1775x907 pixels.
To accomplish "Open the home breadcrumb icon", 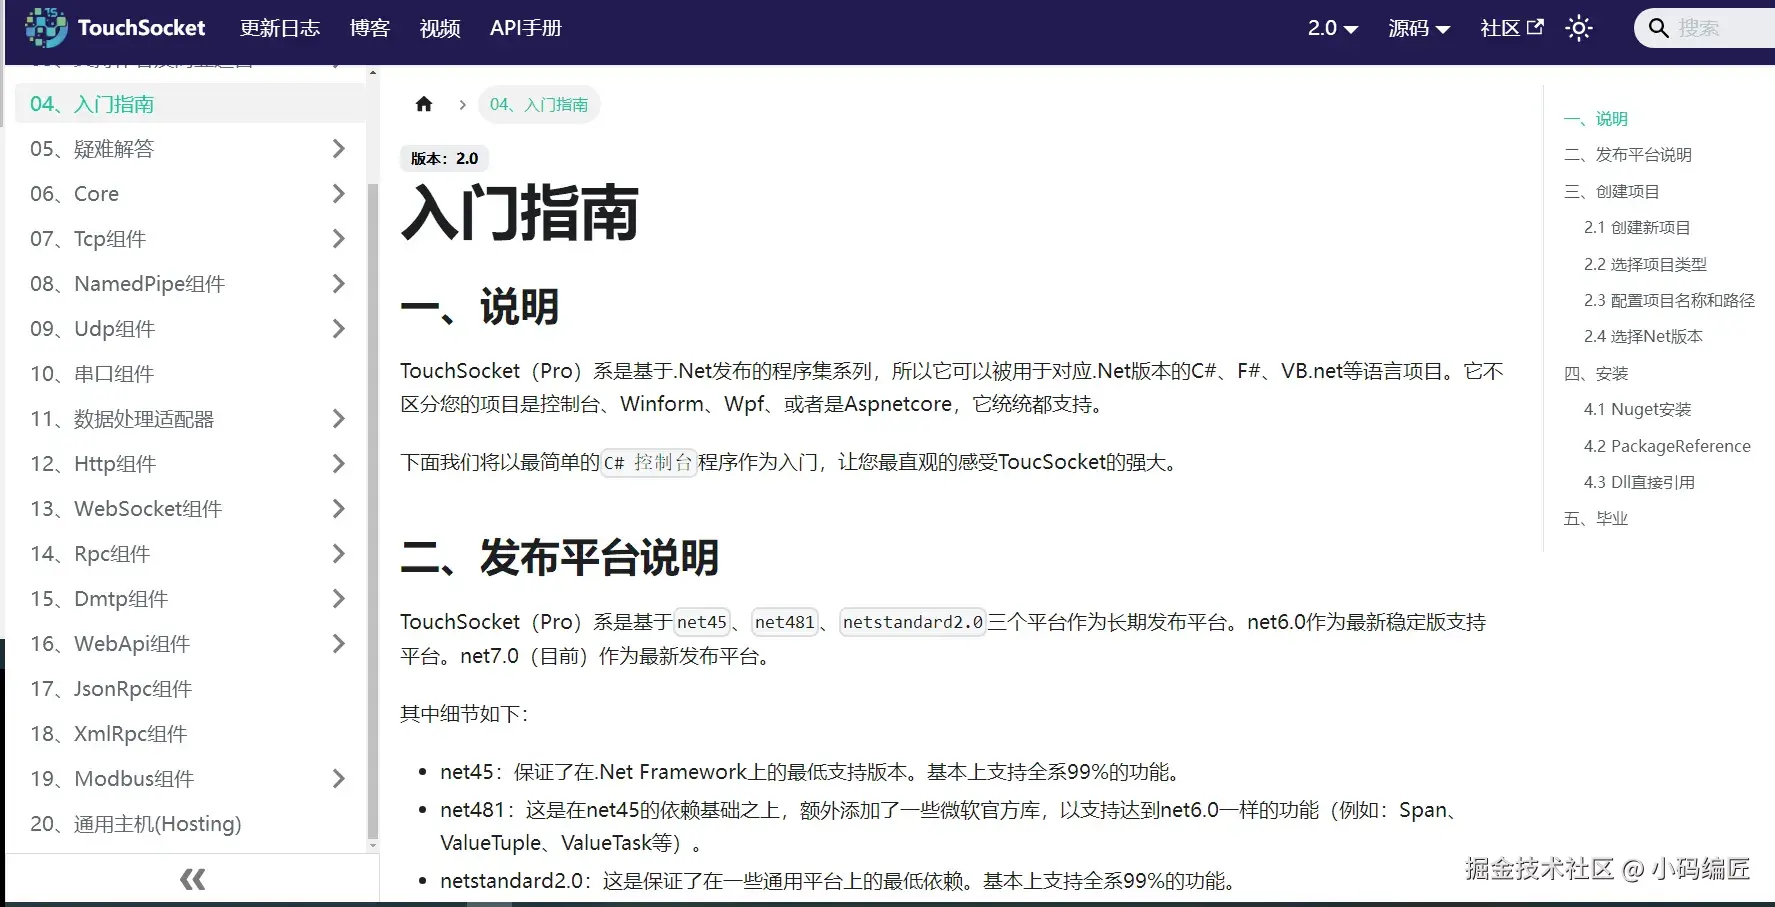I will point(424,104).
